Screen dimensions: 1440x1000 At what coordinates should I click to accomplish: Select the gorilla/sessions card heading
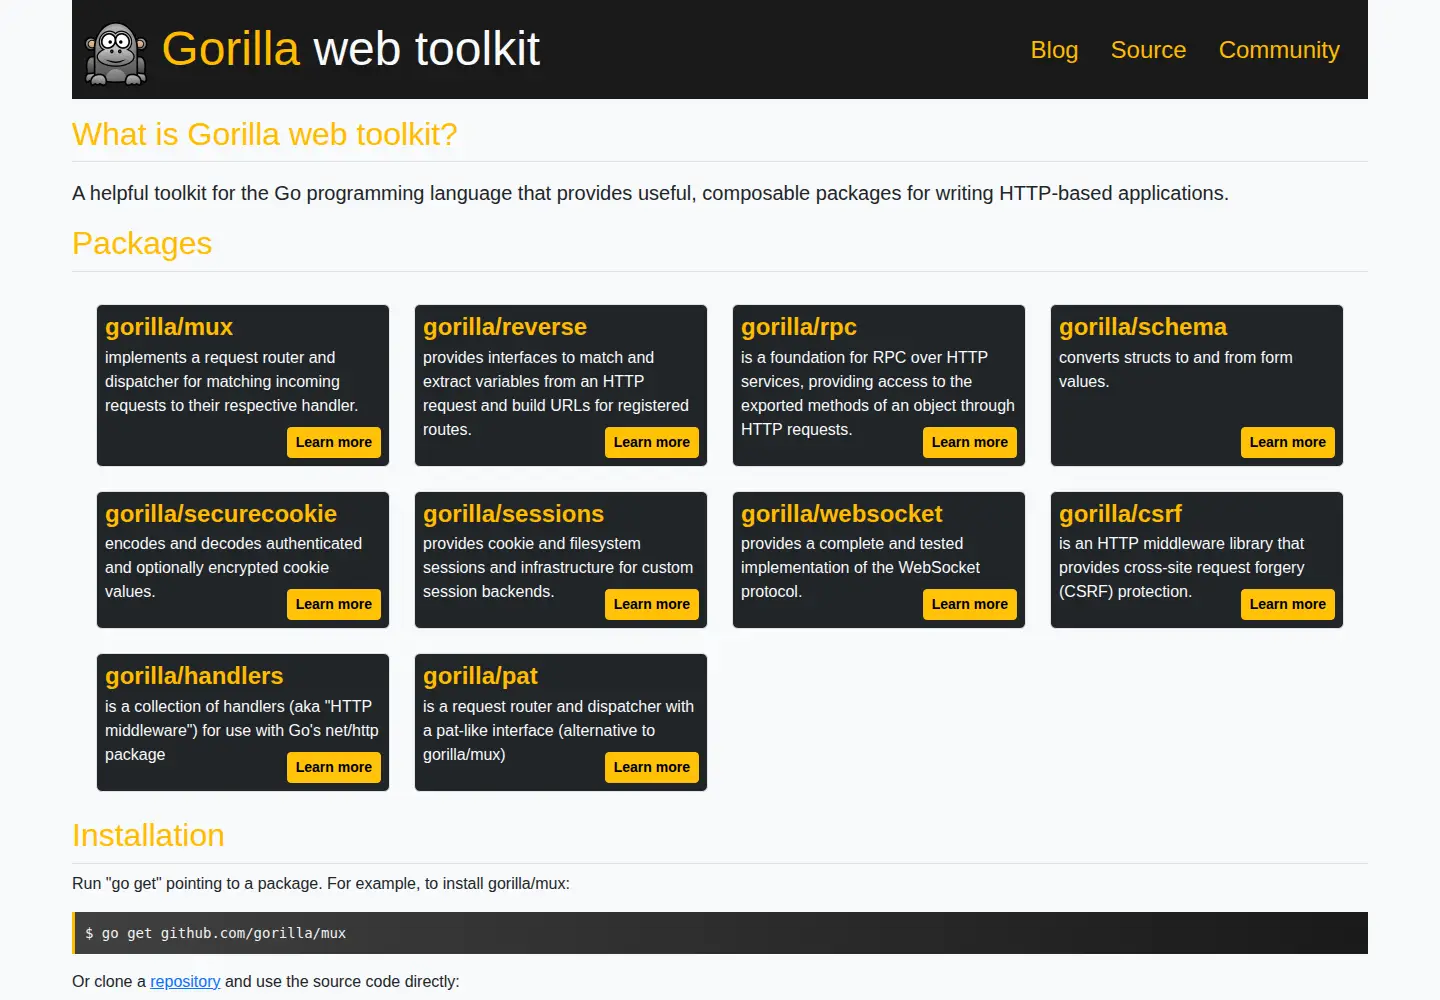click(x=514, y=514)
